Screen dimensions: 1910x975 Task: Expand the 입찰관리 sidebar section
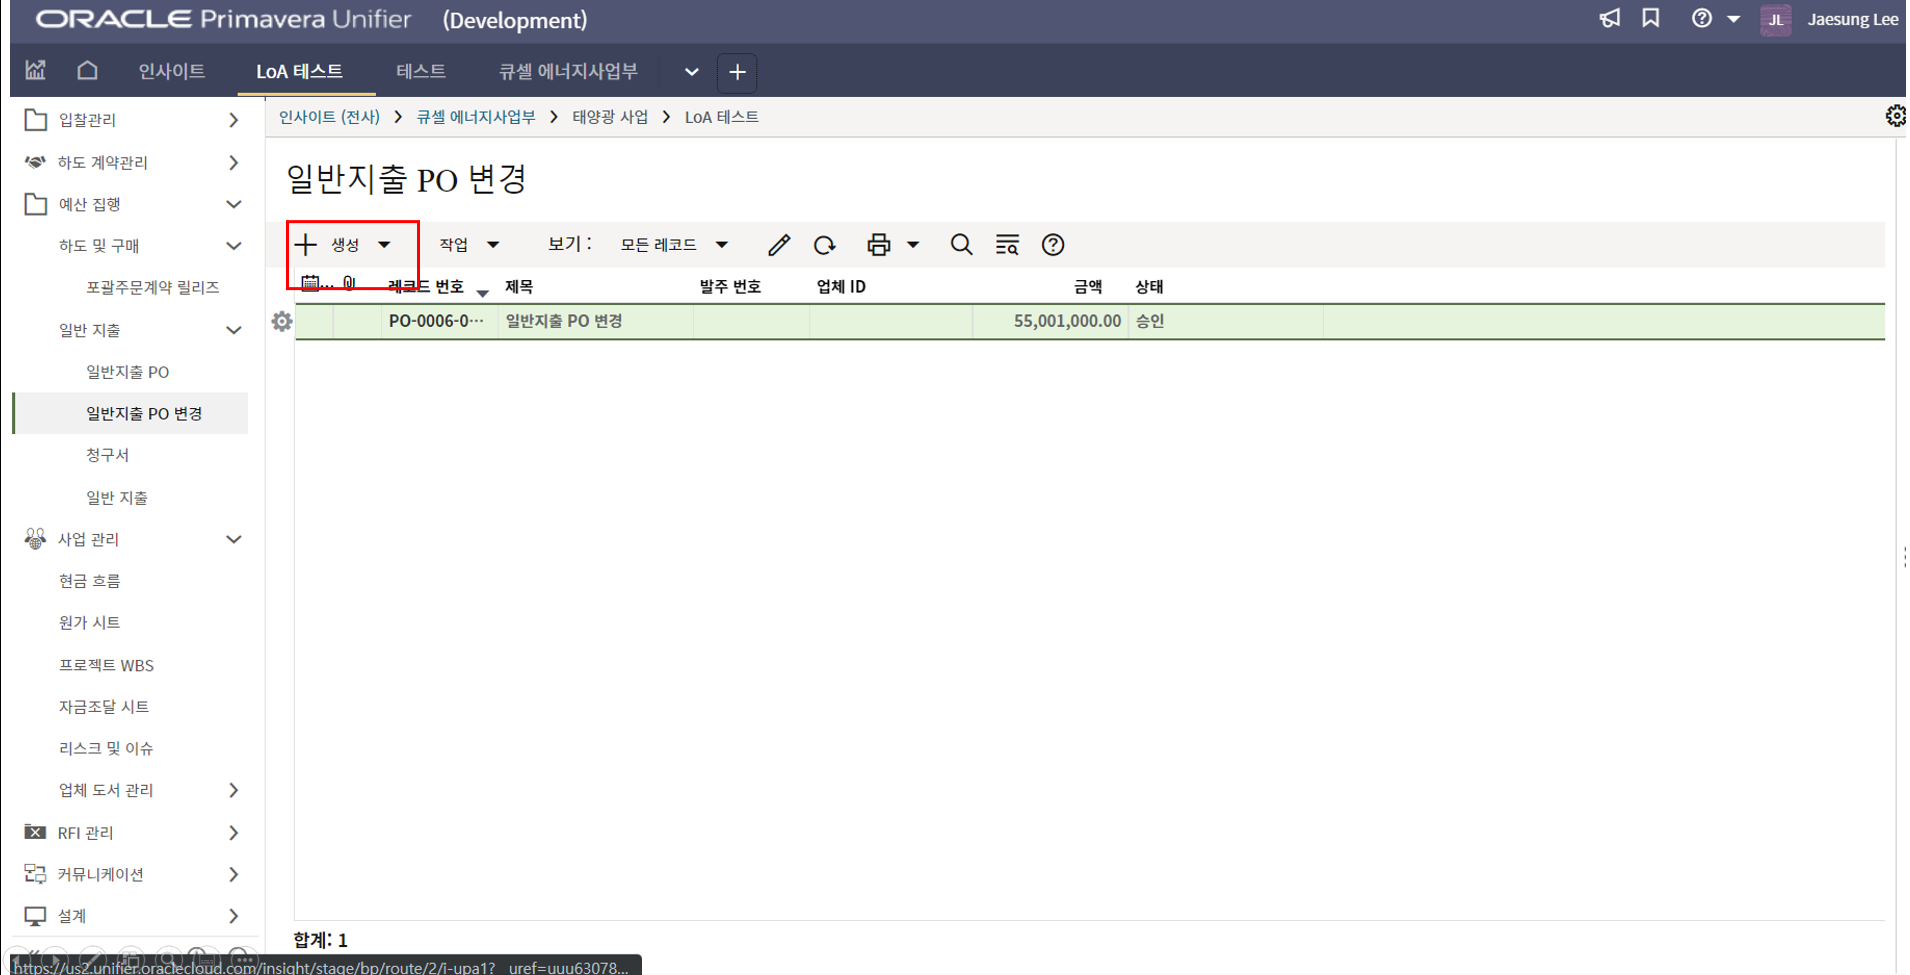tap(233, 120)
